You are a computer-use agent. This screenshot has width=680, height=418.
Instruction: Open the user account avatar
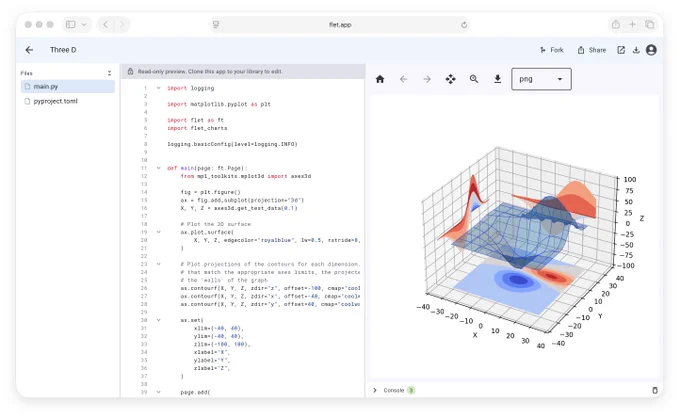651,50
